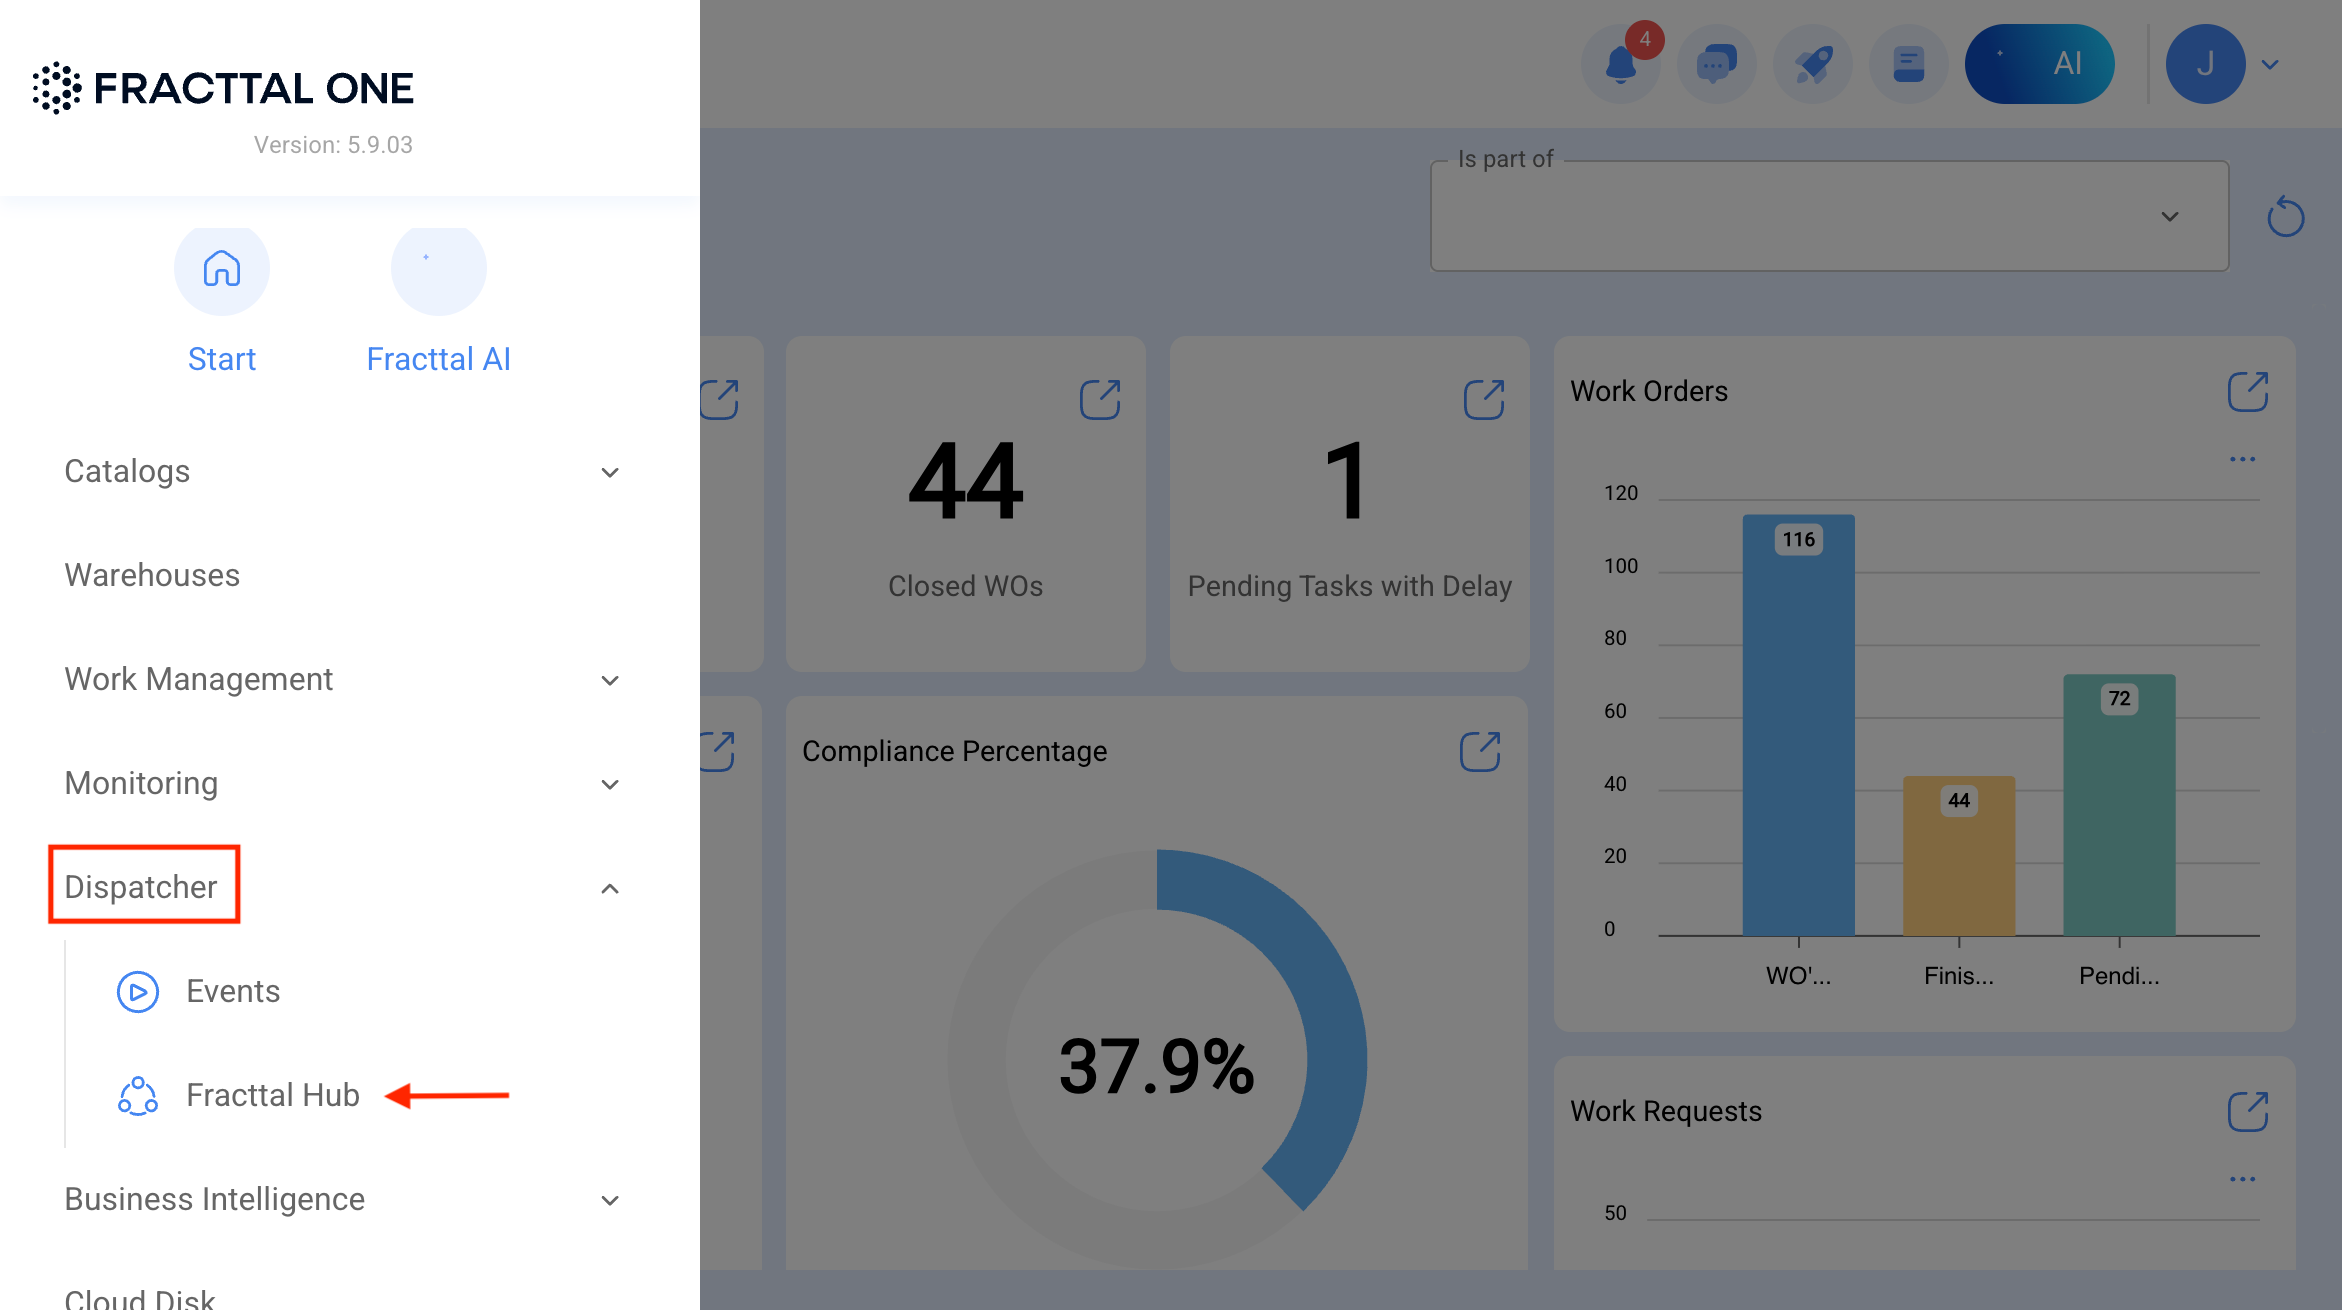Click the refresh dashboard icon
This screenshot has width=2342, height=1310.
click(2285, 216)
